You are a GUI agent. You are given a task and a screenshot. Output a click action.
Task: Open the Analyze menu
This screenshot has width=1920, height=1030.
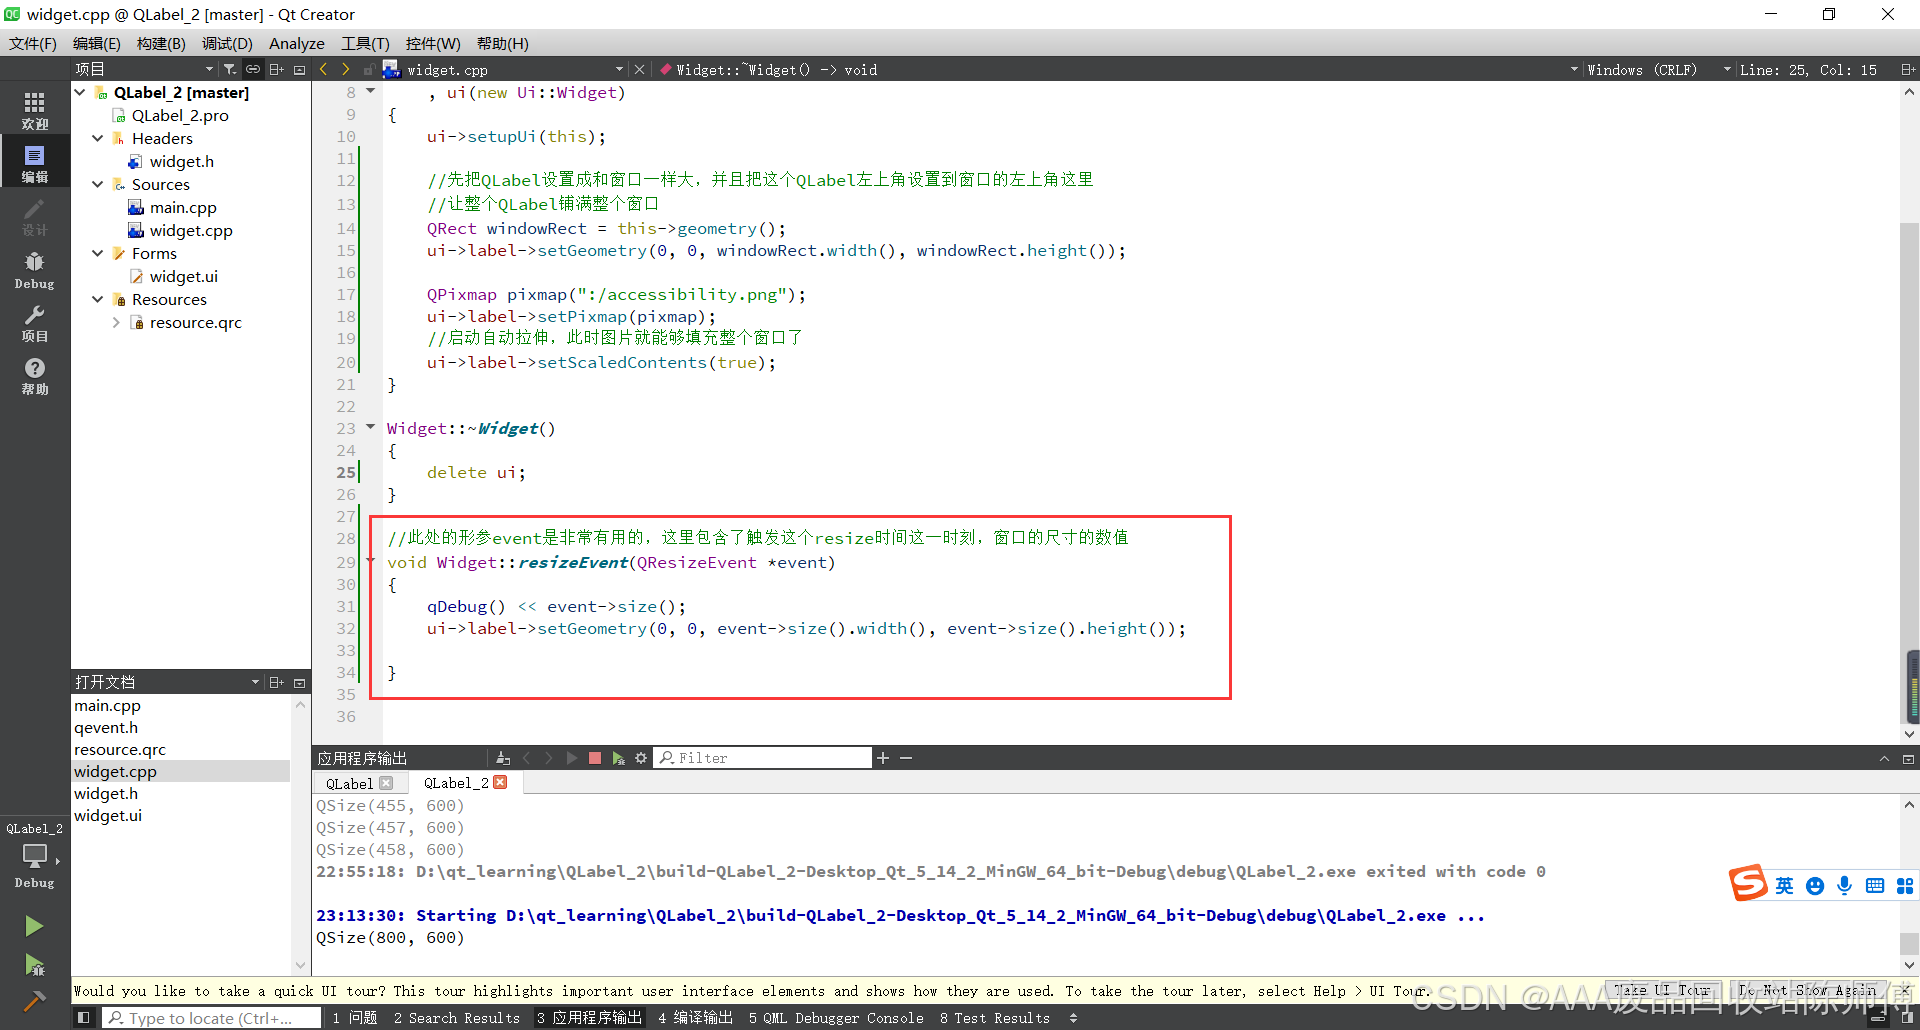(297, 43)
